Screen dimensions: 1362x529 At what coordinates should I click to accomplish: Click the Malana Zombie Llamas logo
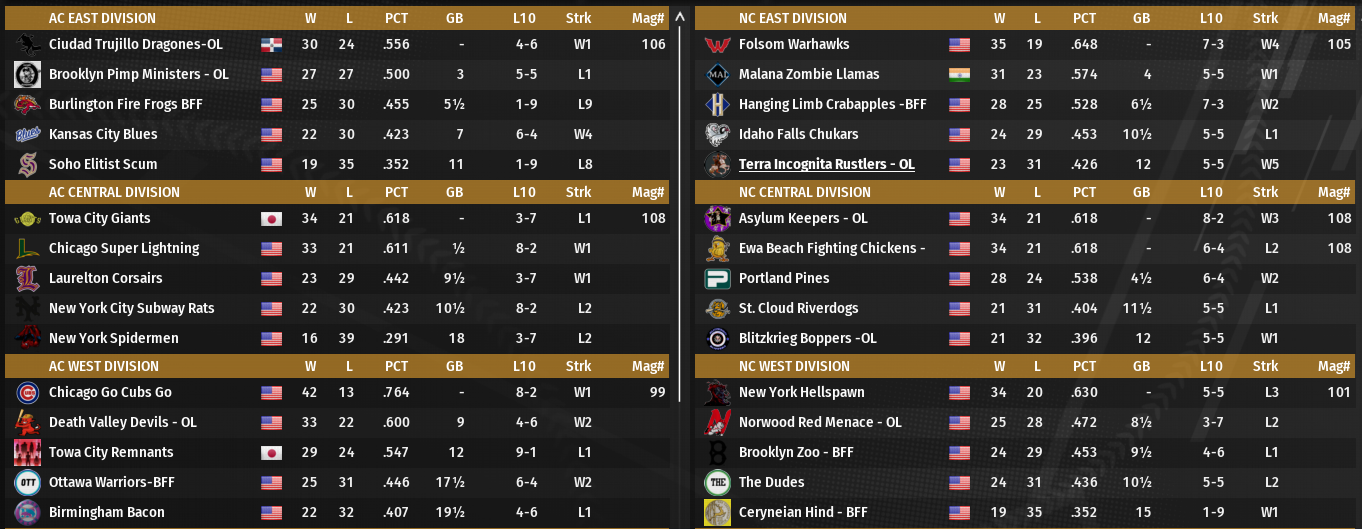717,75
